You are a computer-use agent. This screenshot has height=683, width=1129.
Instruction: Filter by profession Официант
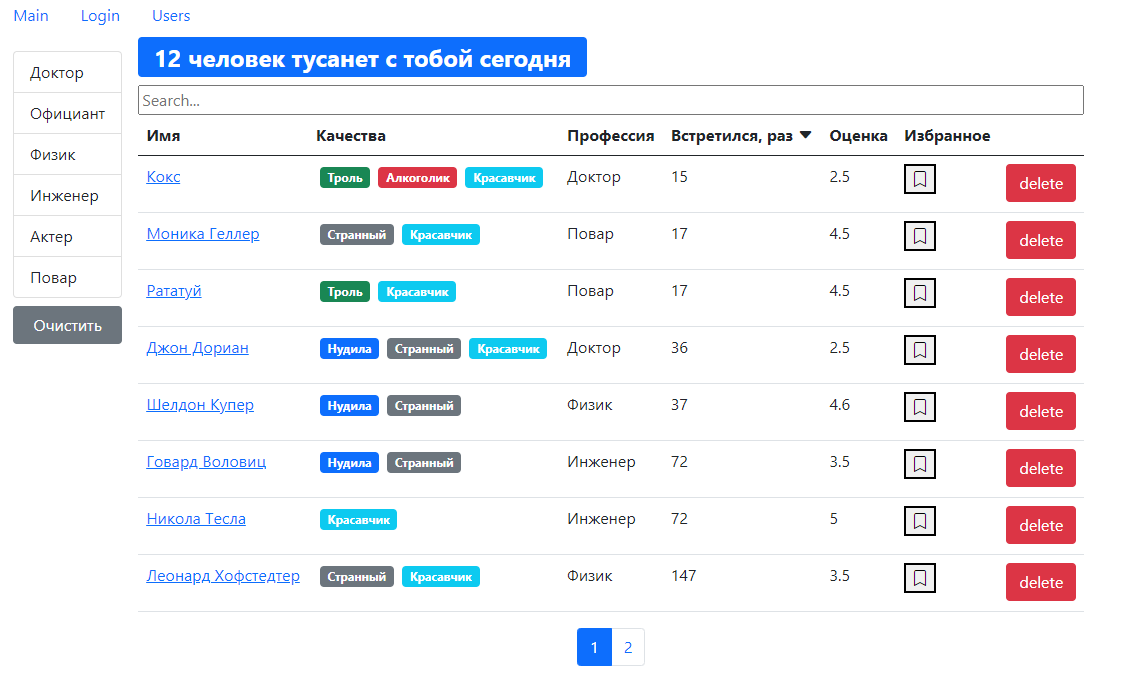click(x=68, y=113)
